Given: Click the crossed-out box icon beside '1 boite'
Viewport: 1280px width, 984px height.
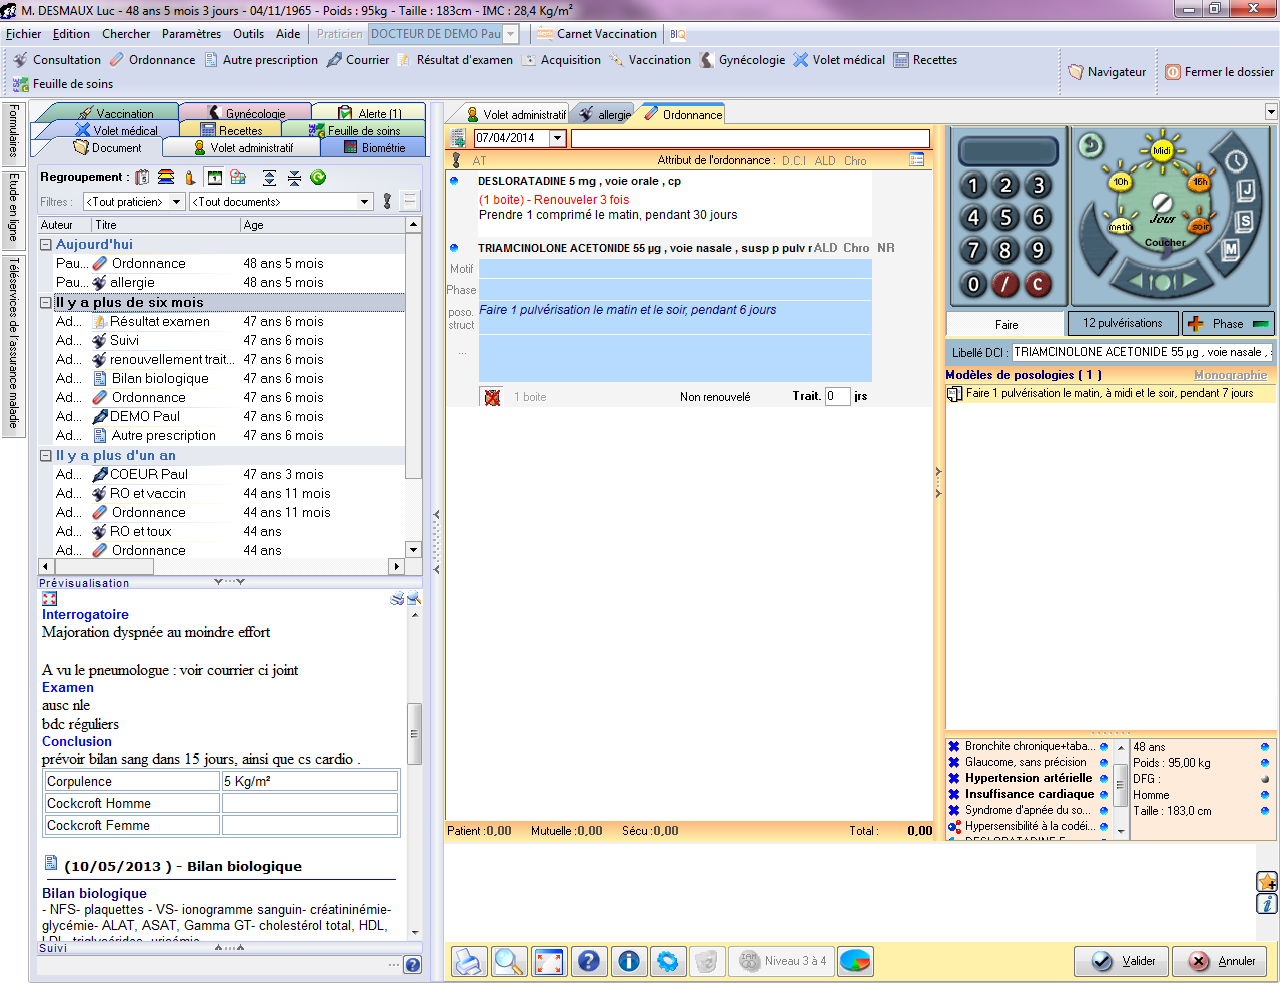Looking at the screenshot, I should coord(492,397).
